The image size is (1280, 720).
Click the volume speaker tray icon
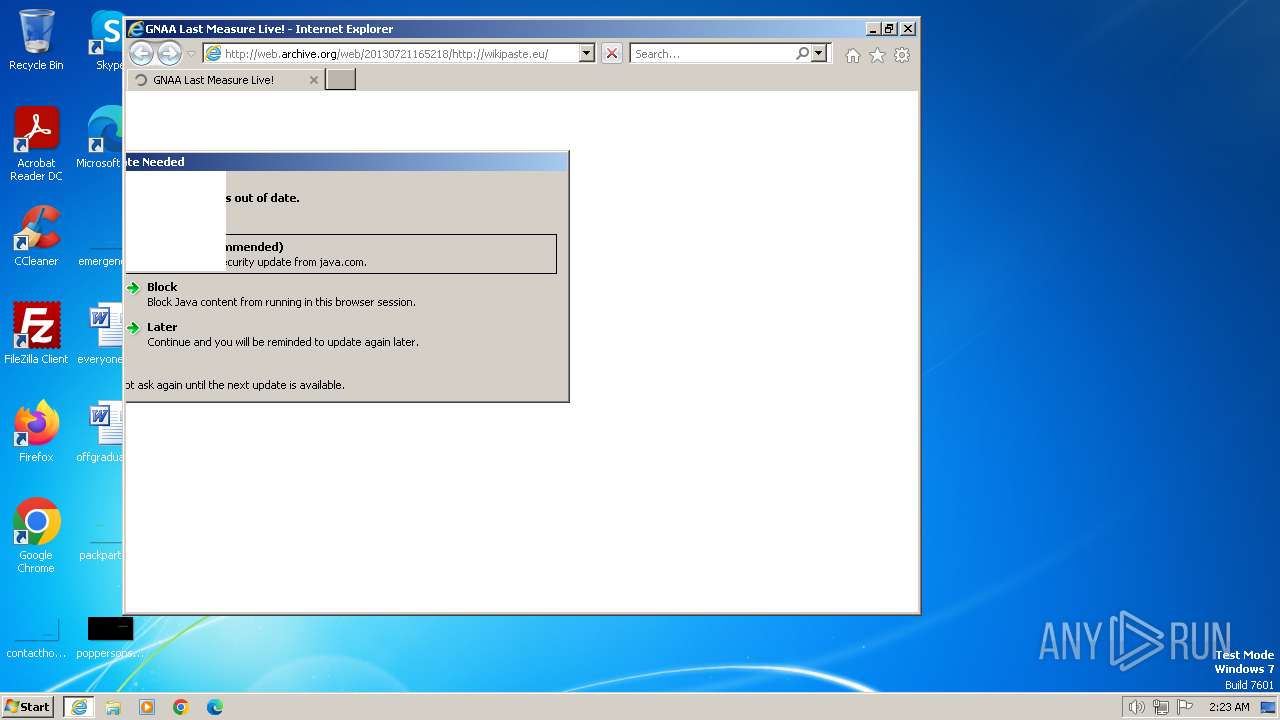[x=1136, y=707]
